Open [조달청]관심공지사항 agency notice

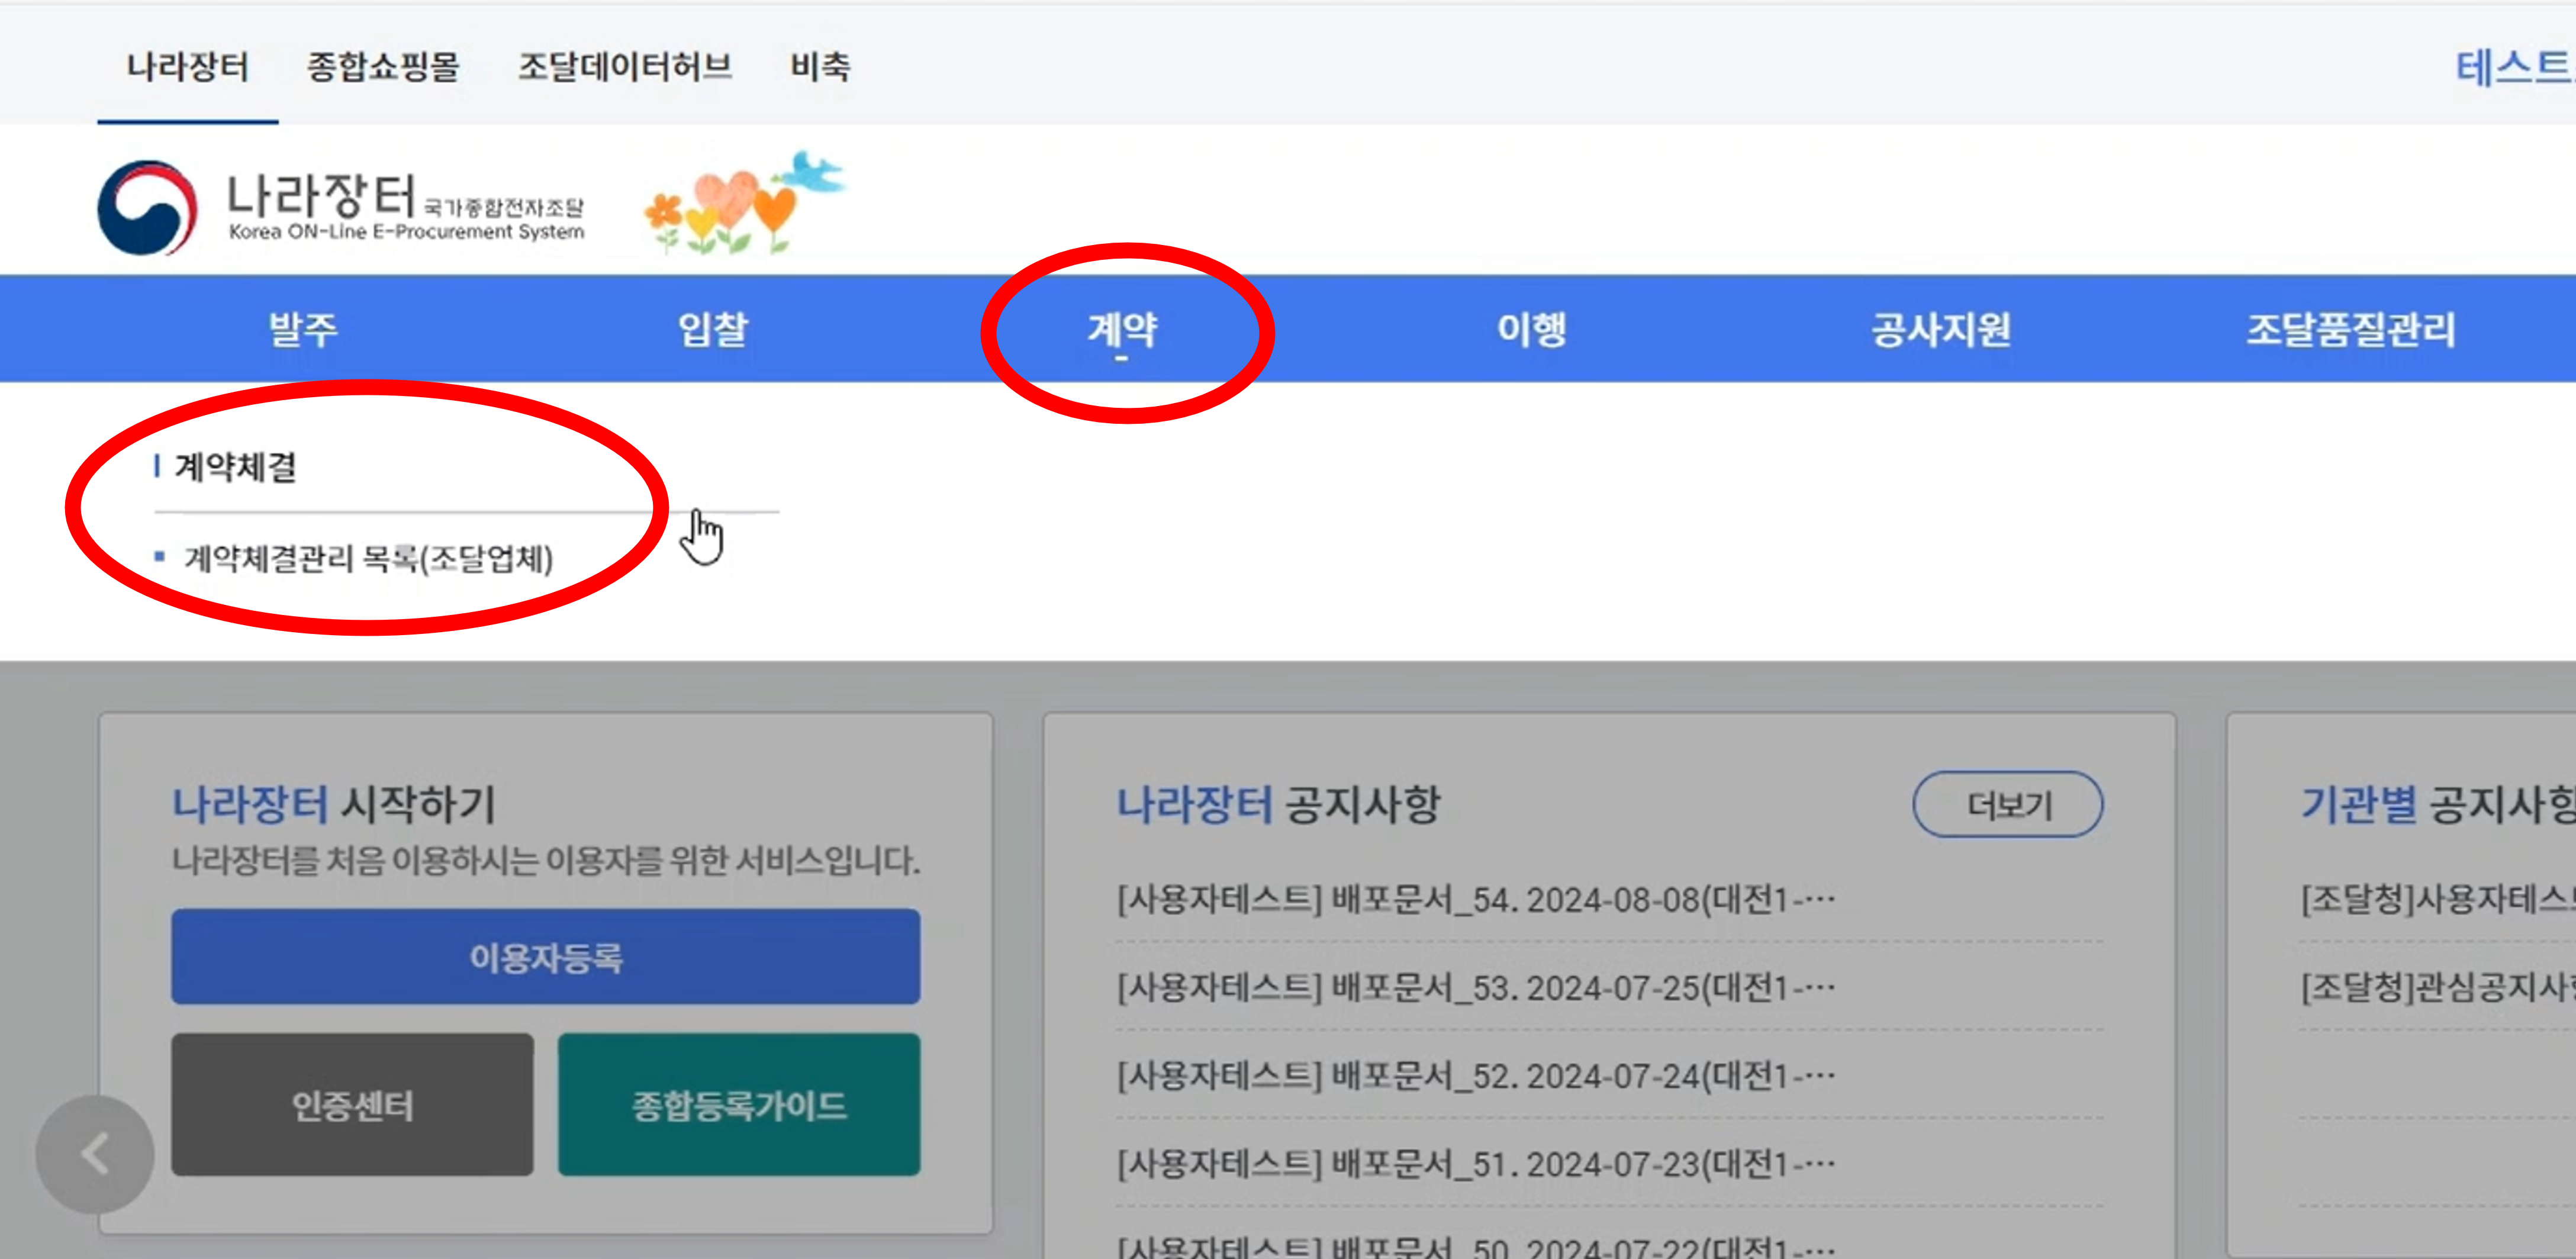point(2438,988)
